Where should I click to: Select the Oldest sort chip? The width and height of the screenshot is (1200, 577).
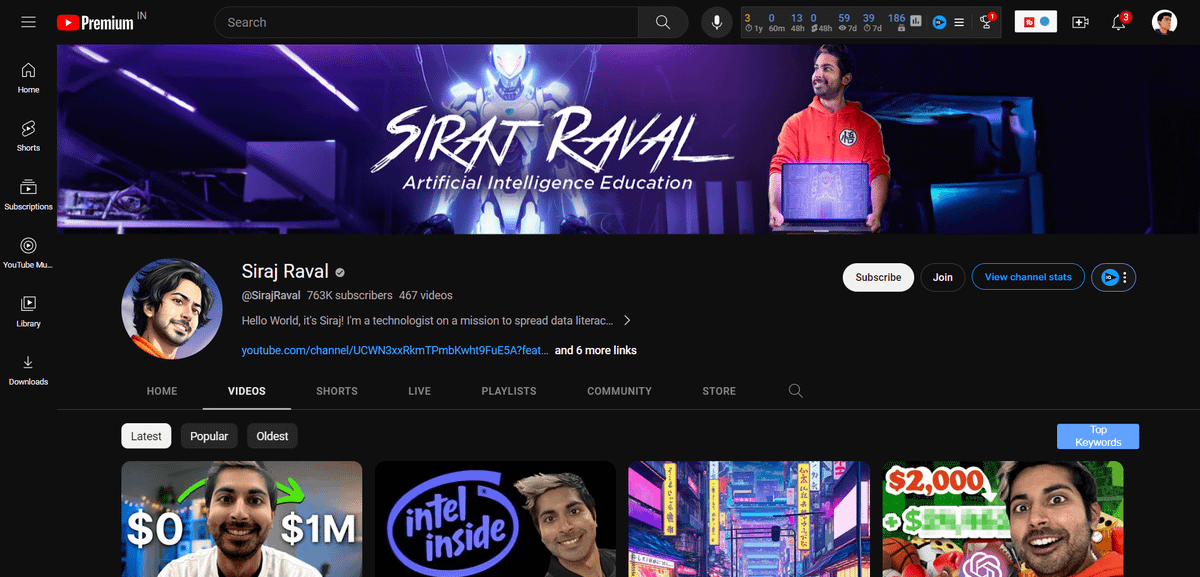click(272, 436)
